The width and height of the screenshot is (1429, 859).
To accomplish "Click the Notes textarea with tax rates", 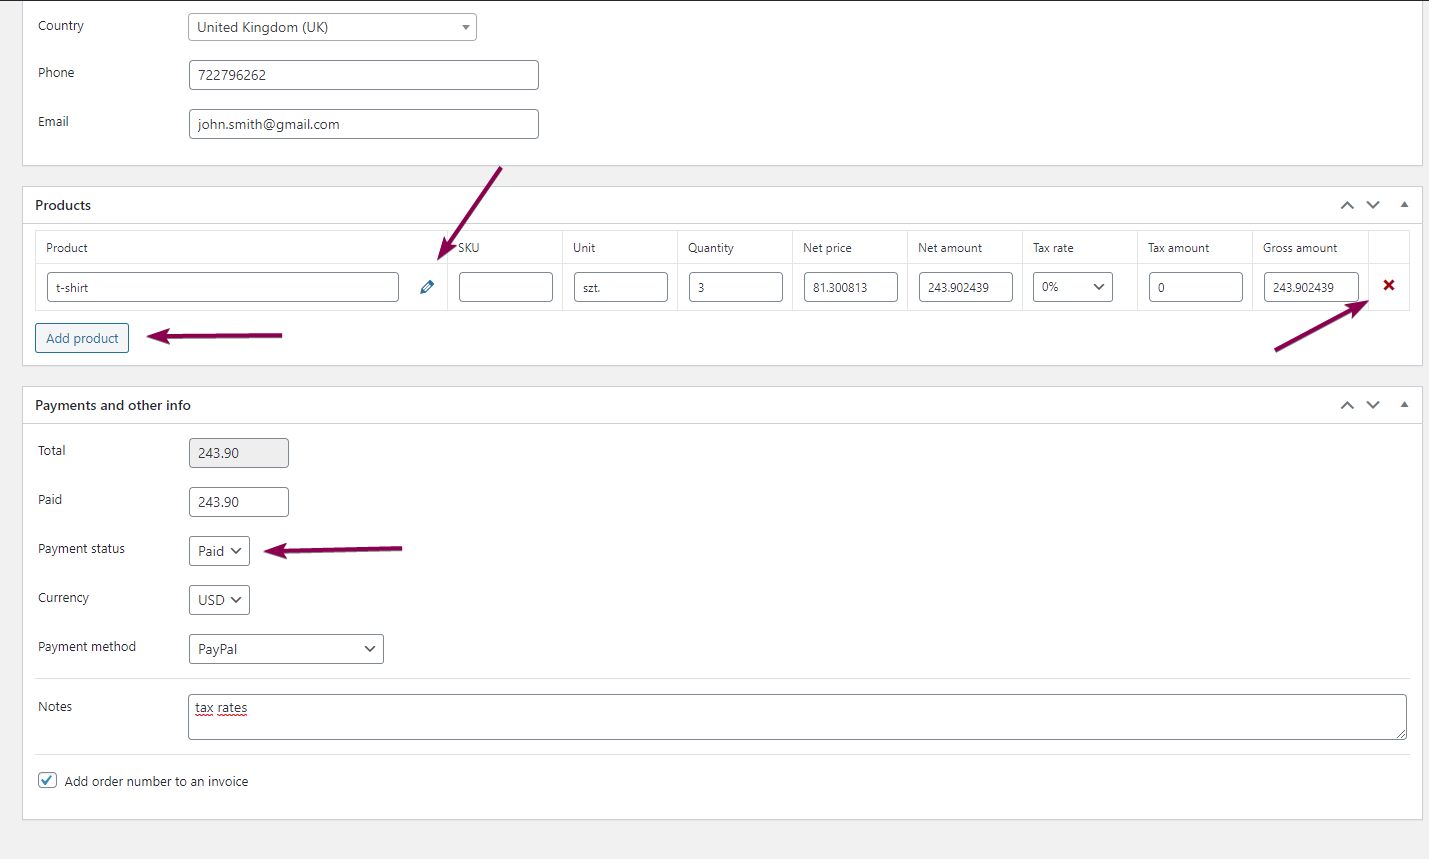I will pyautogui.click(x=797, y=717).
